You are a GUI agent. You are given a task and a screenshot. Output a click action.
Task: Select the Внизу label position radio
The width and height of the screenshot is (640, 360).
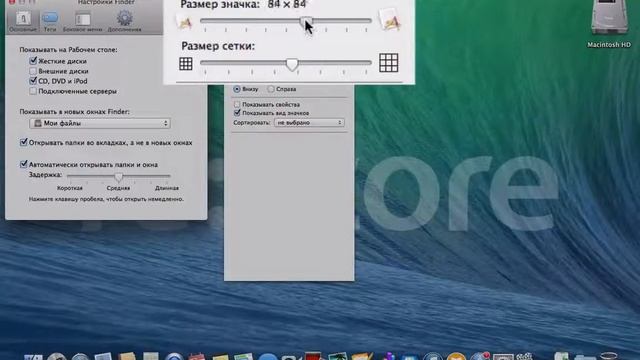[237, 89]
